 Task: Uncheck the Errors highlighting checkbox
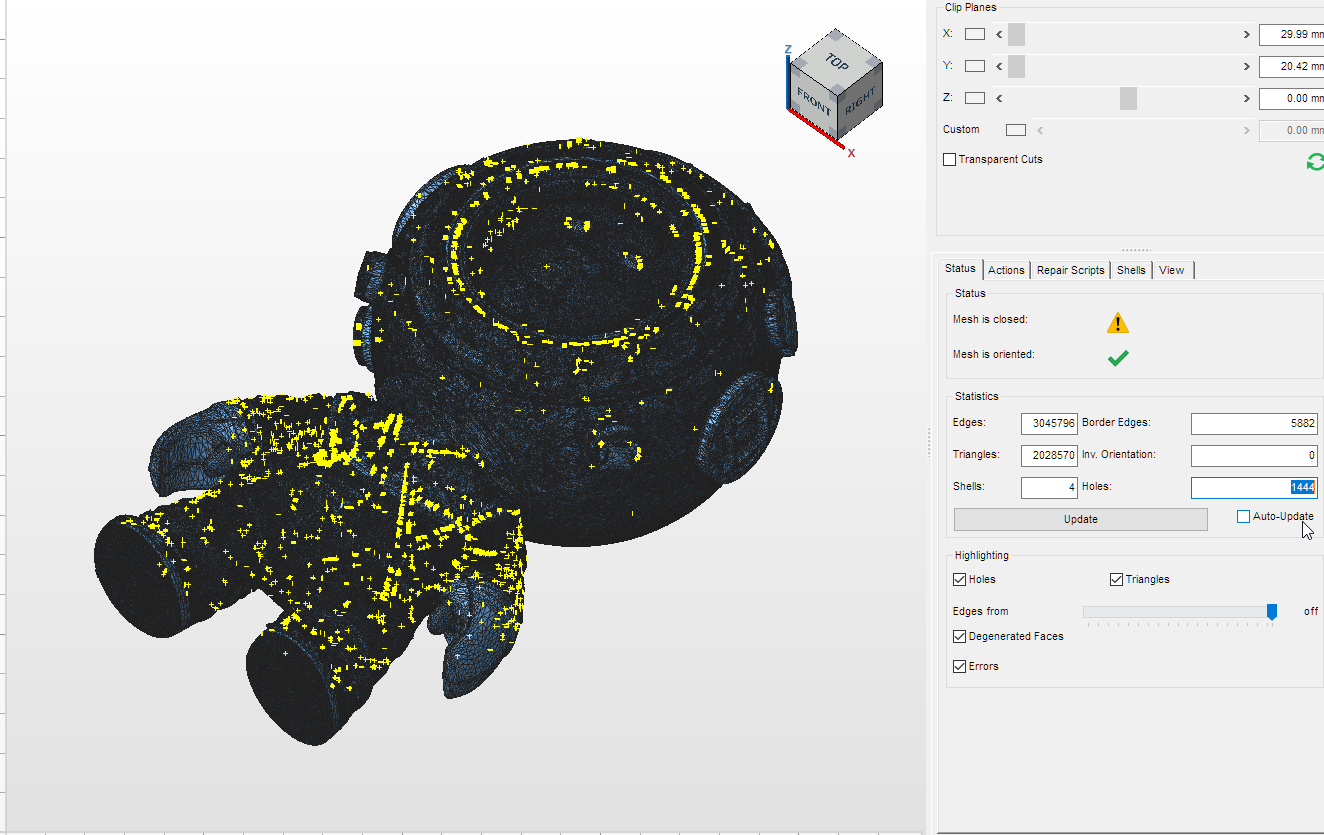pos(960,667)
